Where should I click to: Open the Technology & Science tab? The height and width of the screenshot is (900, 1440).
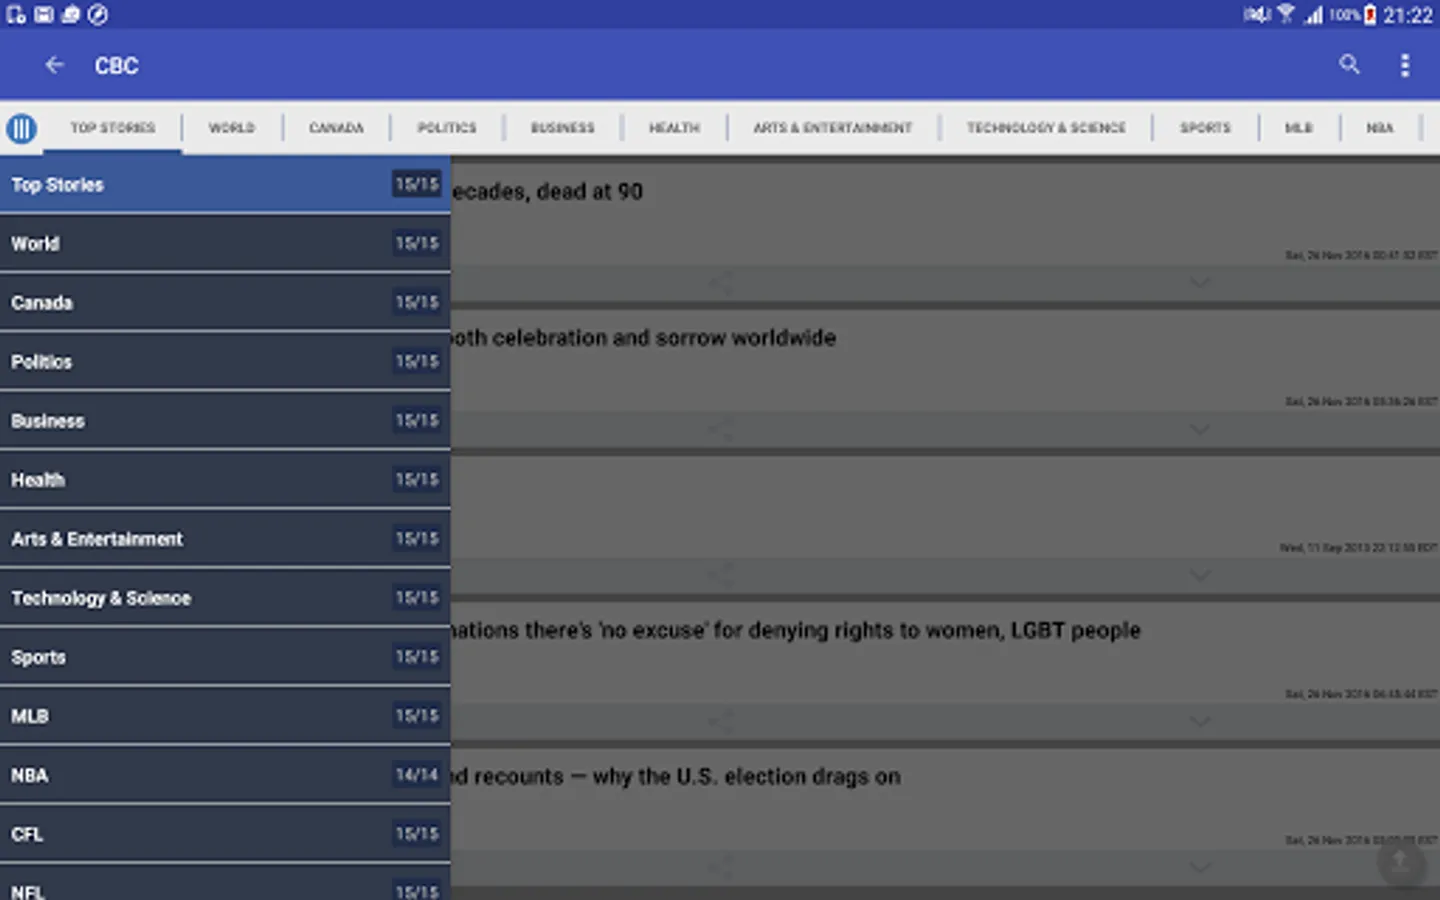click(1046, 128)
